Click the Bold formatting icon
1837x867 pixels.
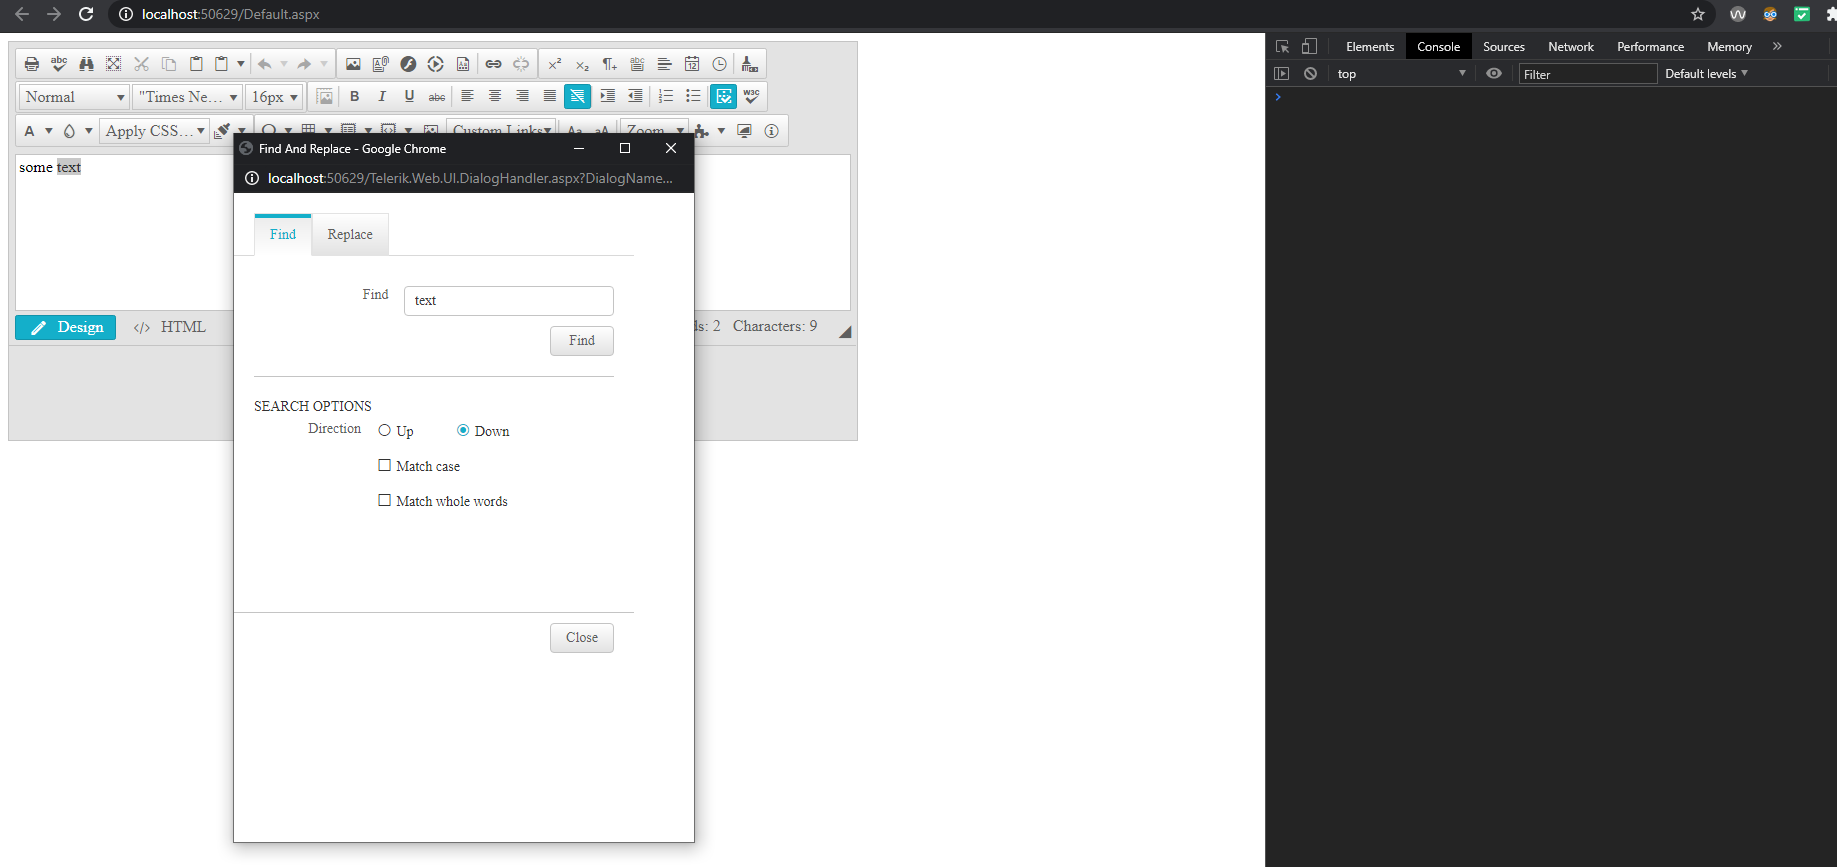(354, 96)
